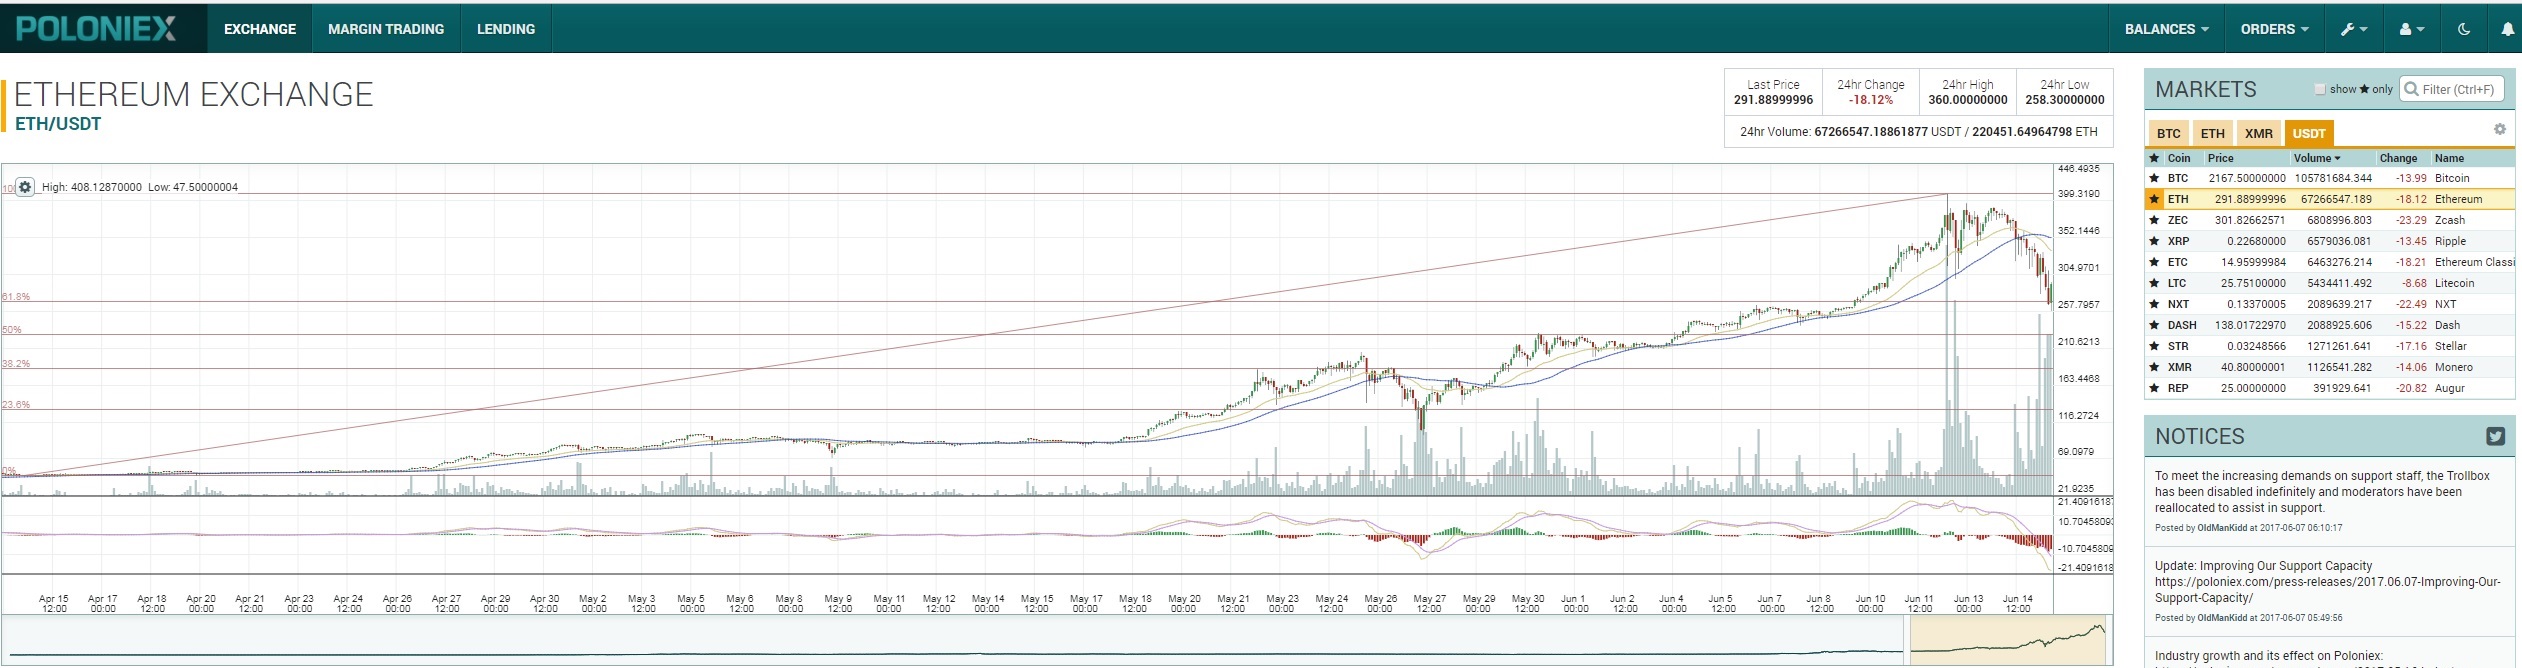Switch to the BTC markets tab
The image size is (2522, 668).
coord(2169,133)
